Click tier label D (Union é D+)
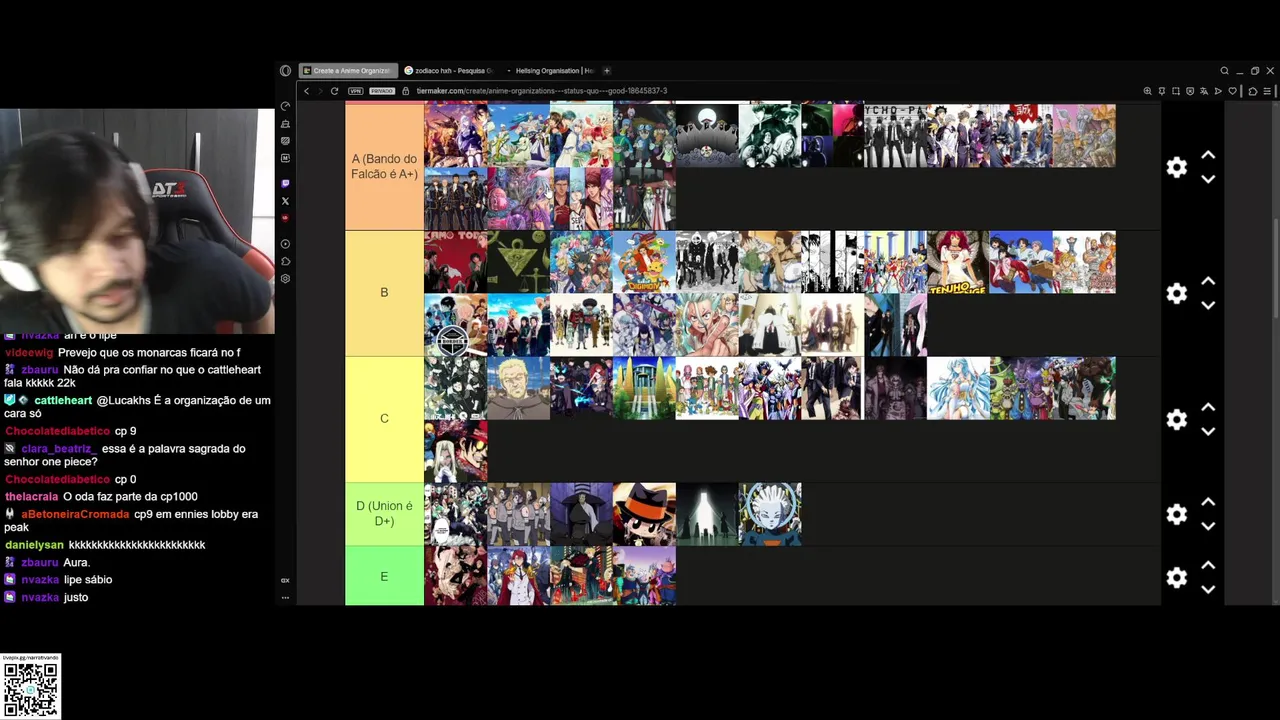 [x=384, y=514]
